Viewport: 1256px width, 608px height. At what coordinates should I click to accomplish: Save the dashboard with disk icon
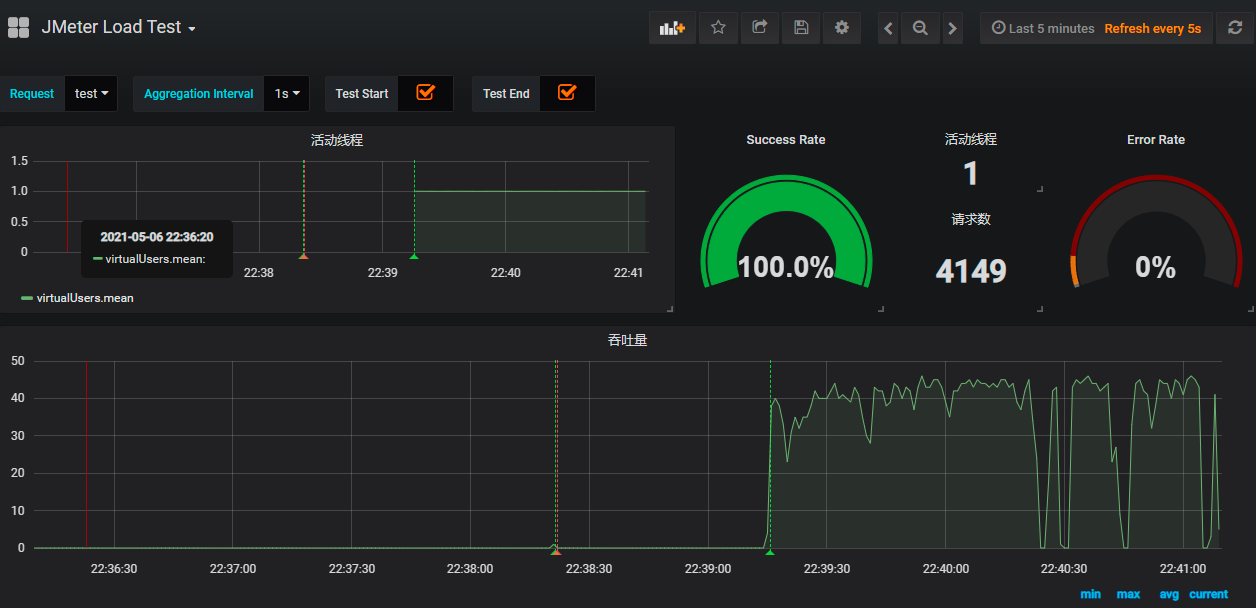801,28
